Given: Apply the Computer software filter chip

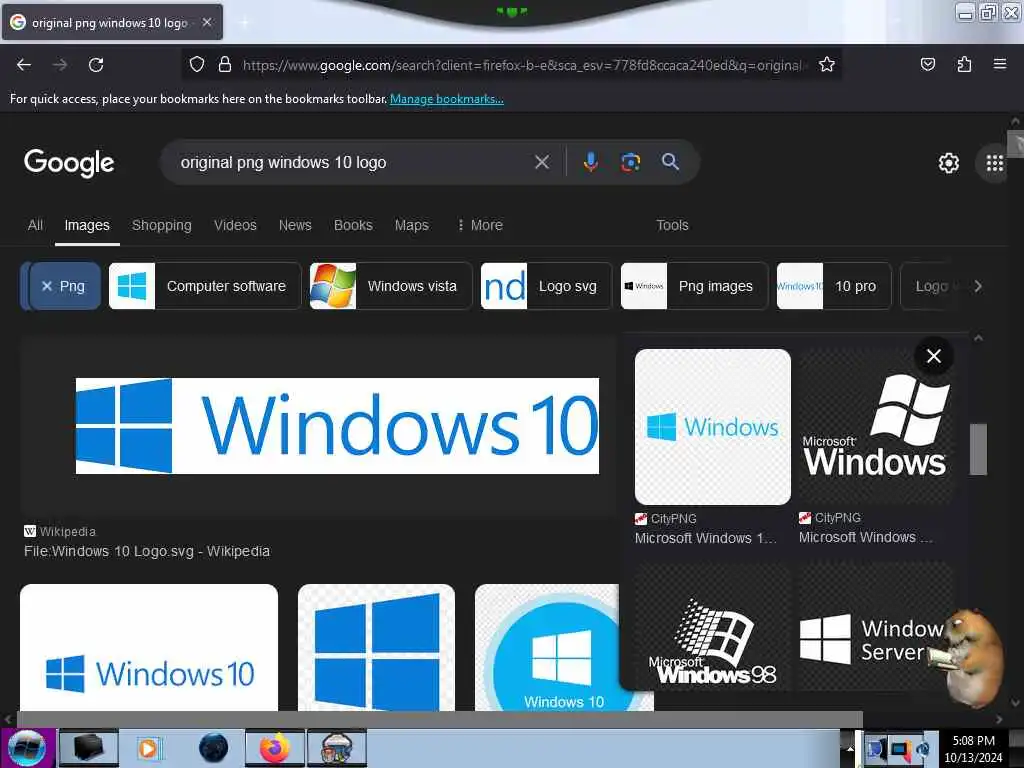Looking at the screenshot, I should point(204,286).
